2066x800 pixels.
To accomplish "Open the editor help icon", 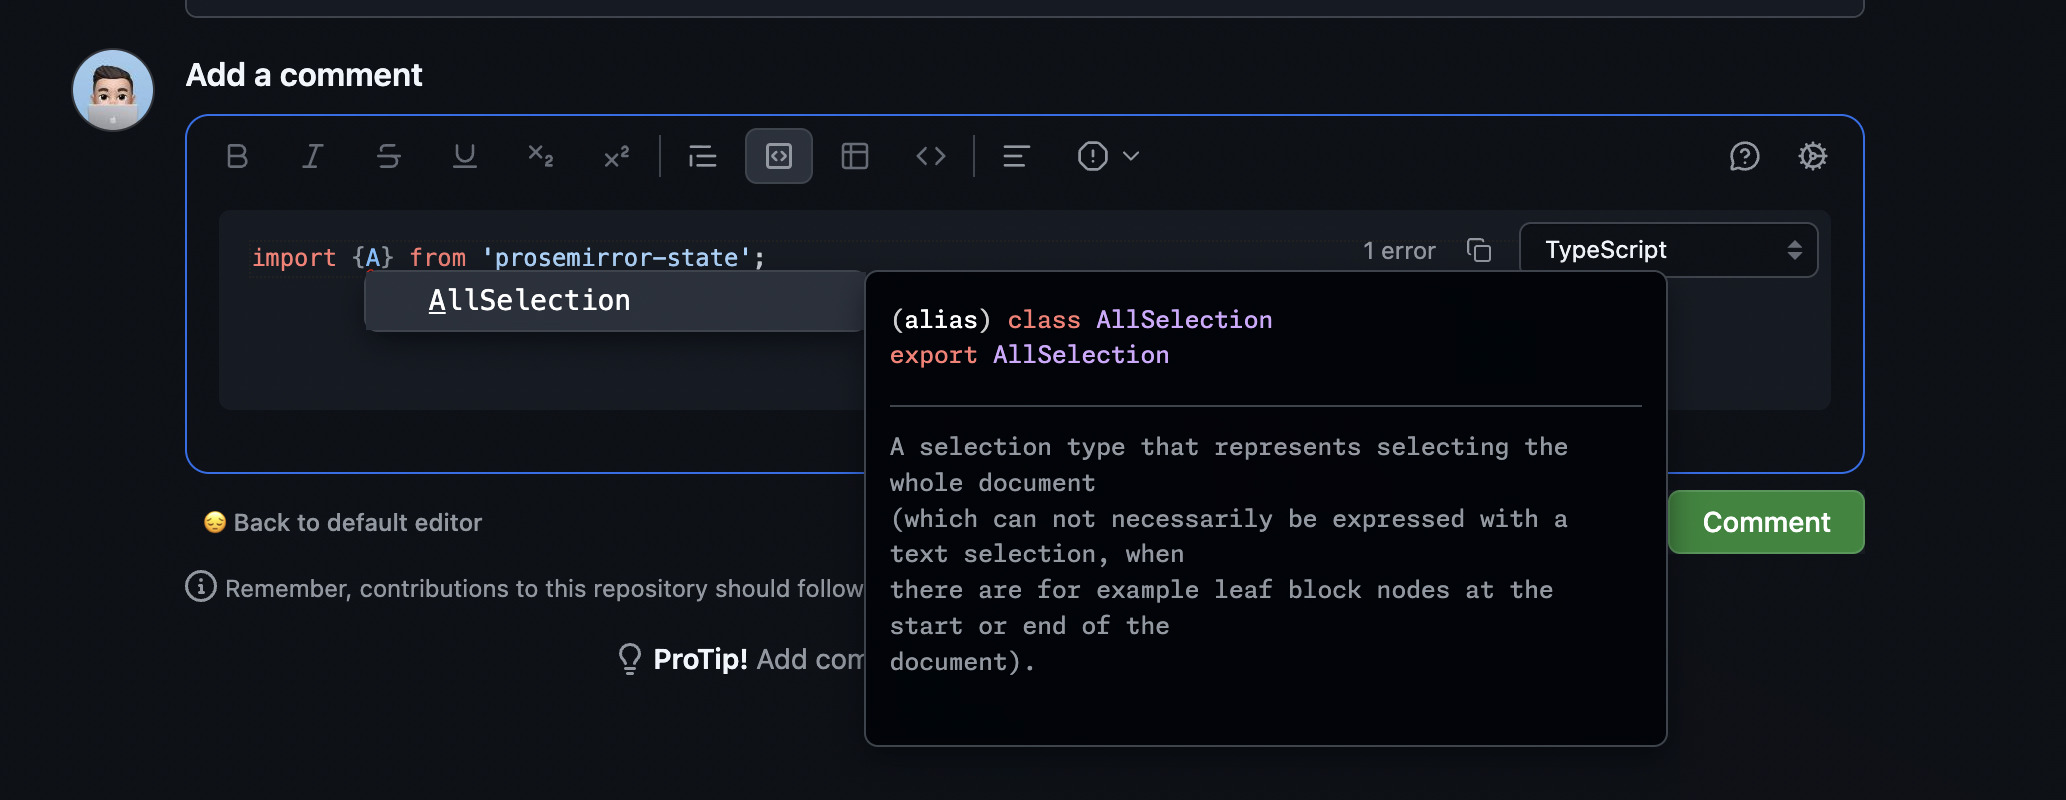I will [1744, 156].
